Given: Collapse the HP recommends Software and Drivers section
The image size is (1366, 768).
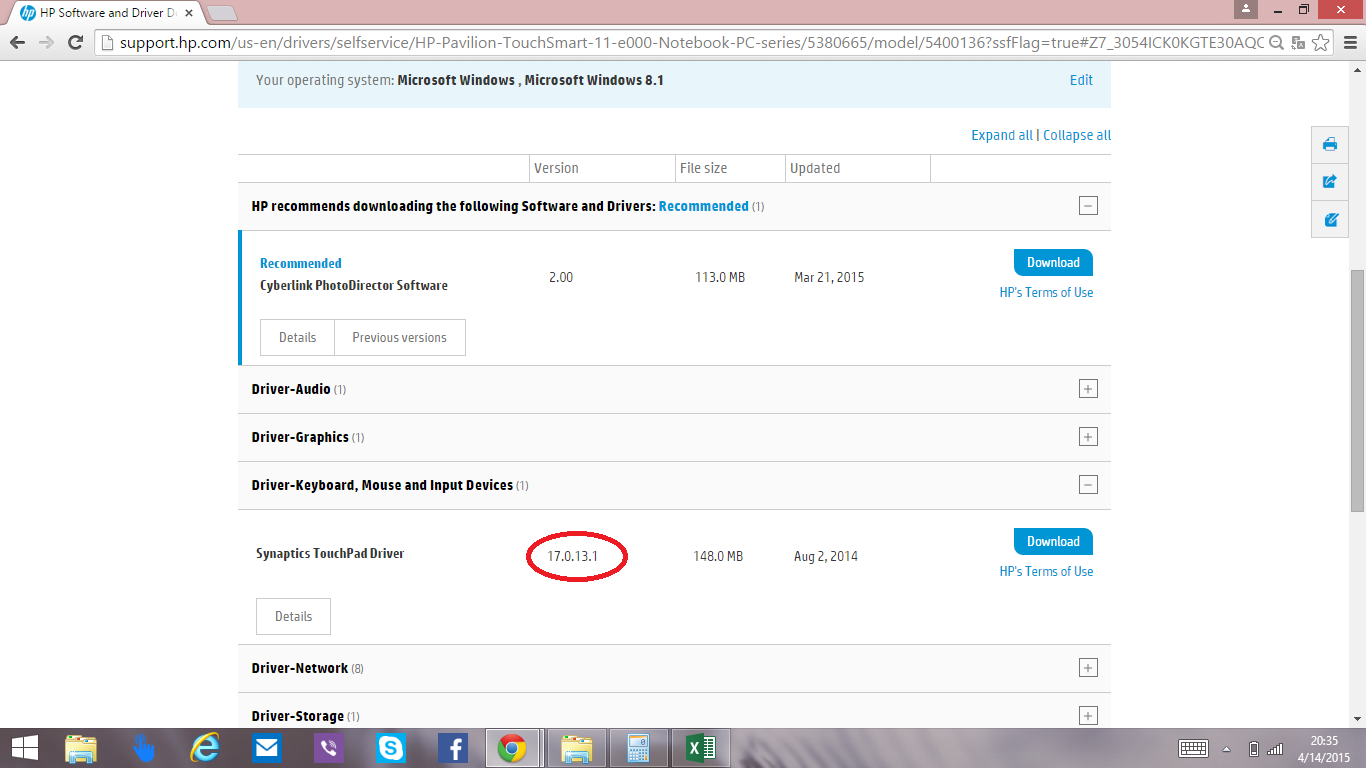Looking at the screenshot, I should (1088, 206).
